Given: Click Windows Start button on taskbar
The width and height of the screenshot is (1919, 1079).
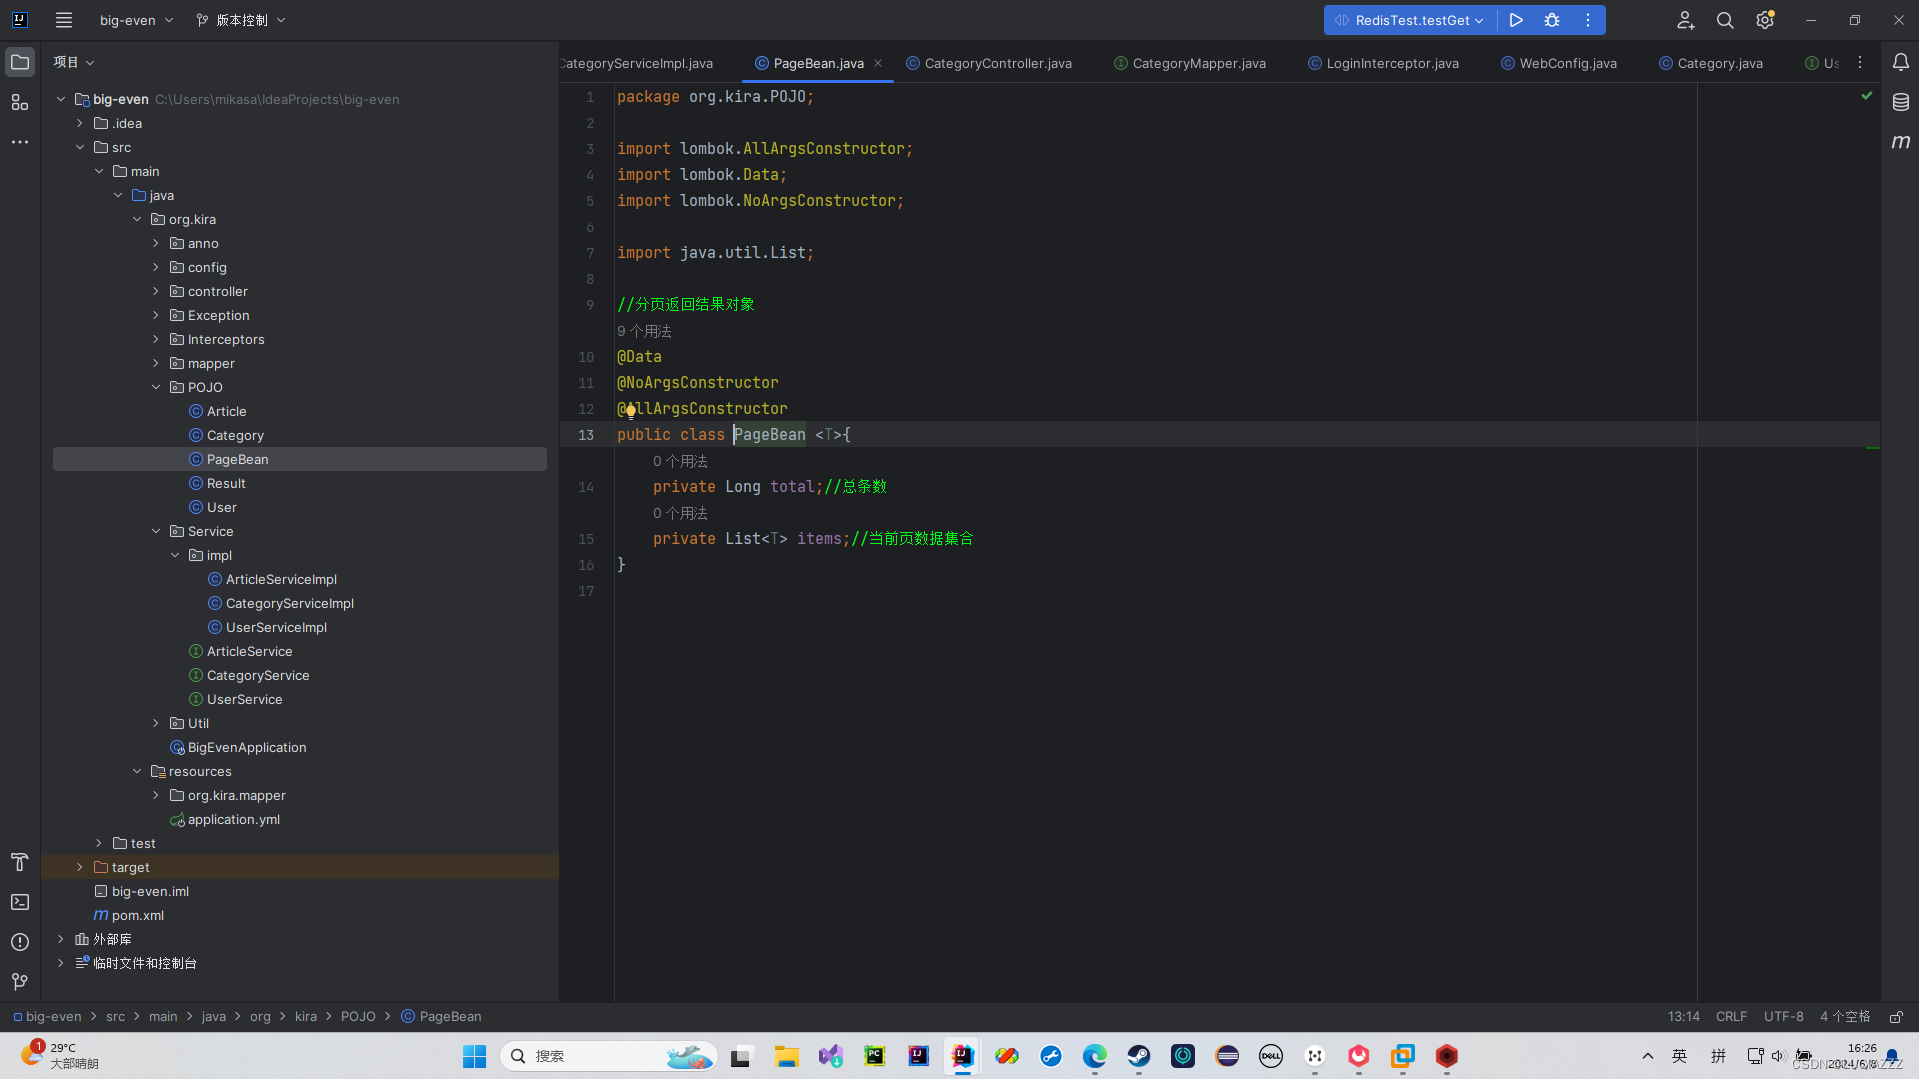Looking at the screenshot, I should (474, 1056).
